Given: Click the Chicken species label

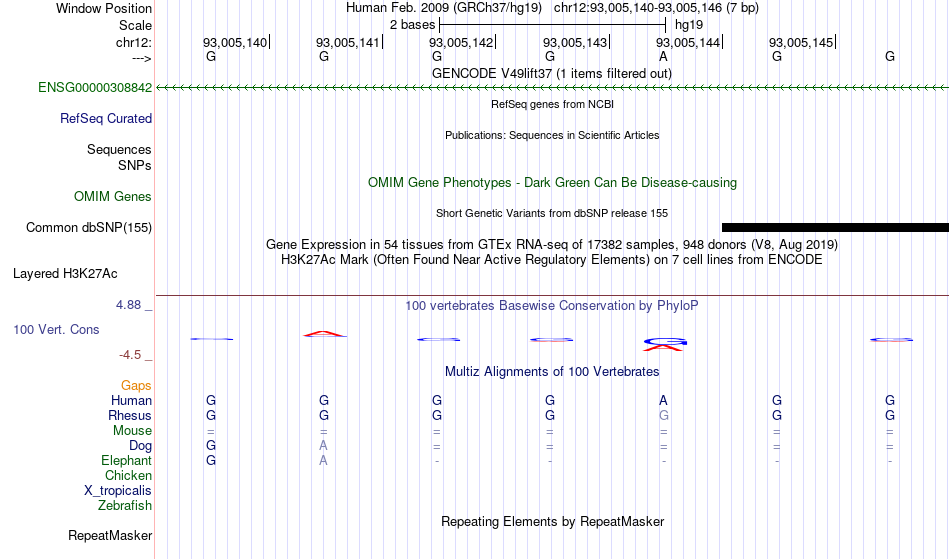Looking at the screenshot, I should [128, 476].
